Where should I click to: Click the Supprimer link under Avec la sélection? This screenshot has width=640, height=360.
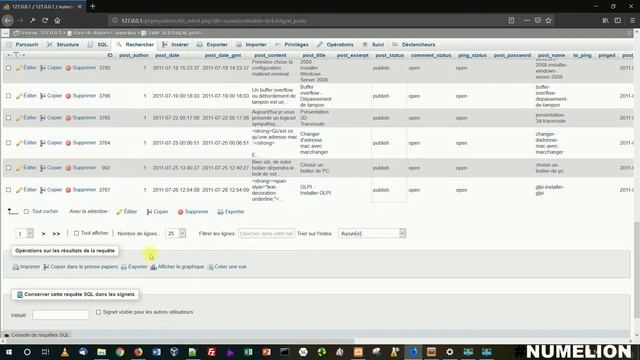point(193,212)
